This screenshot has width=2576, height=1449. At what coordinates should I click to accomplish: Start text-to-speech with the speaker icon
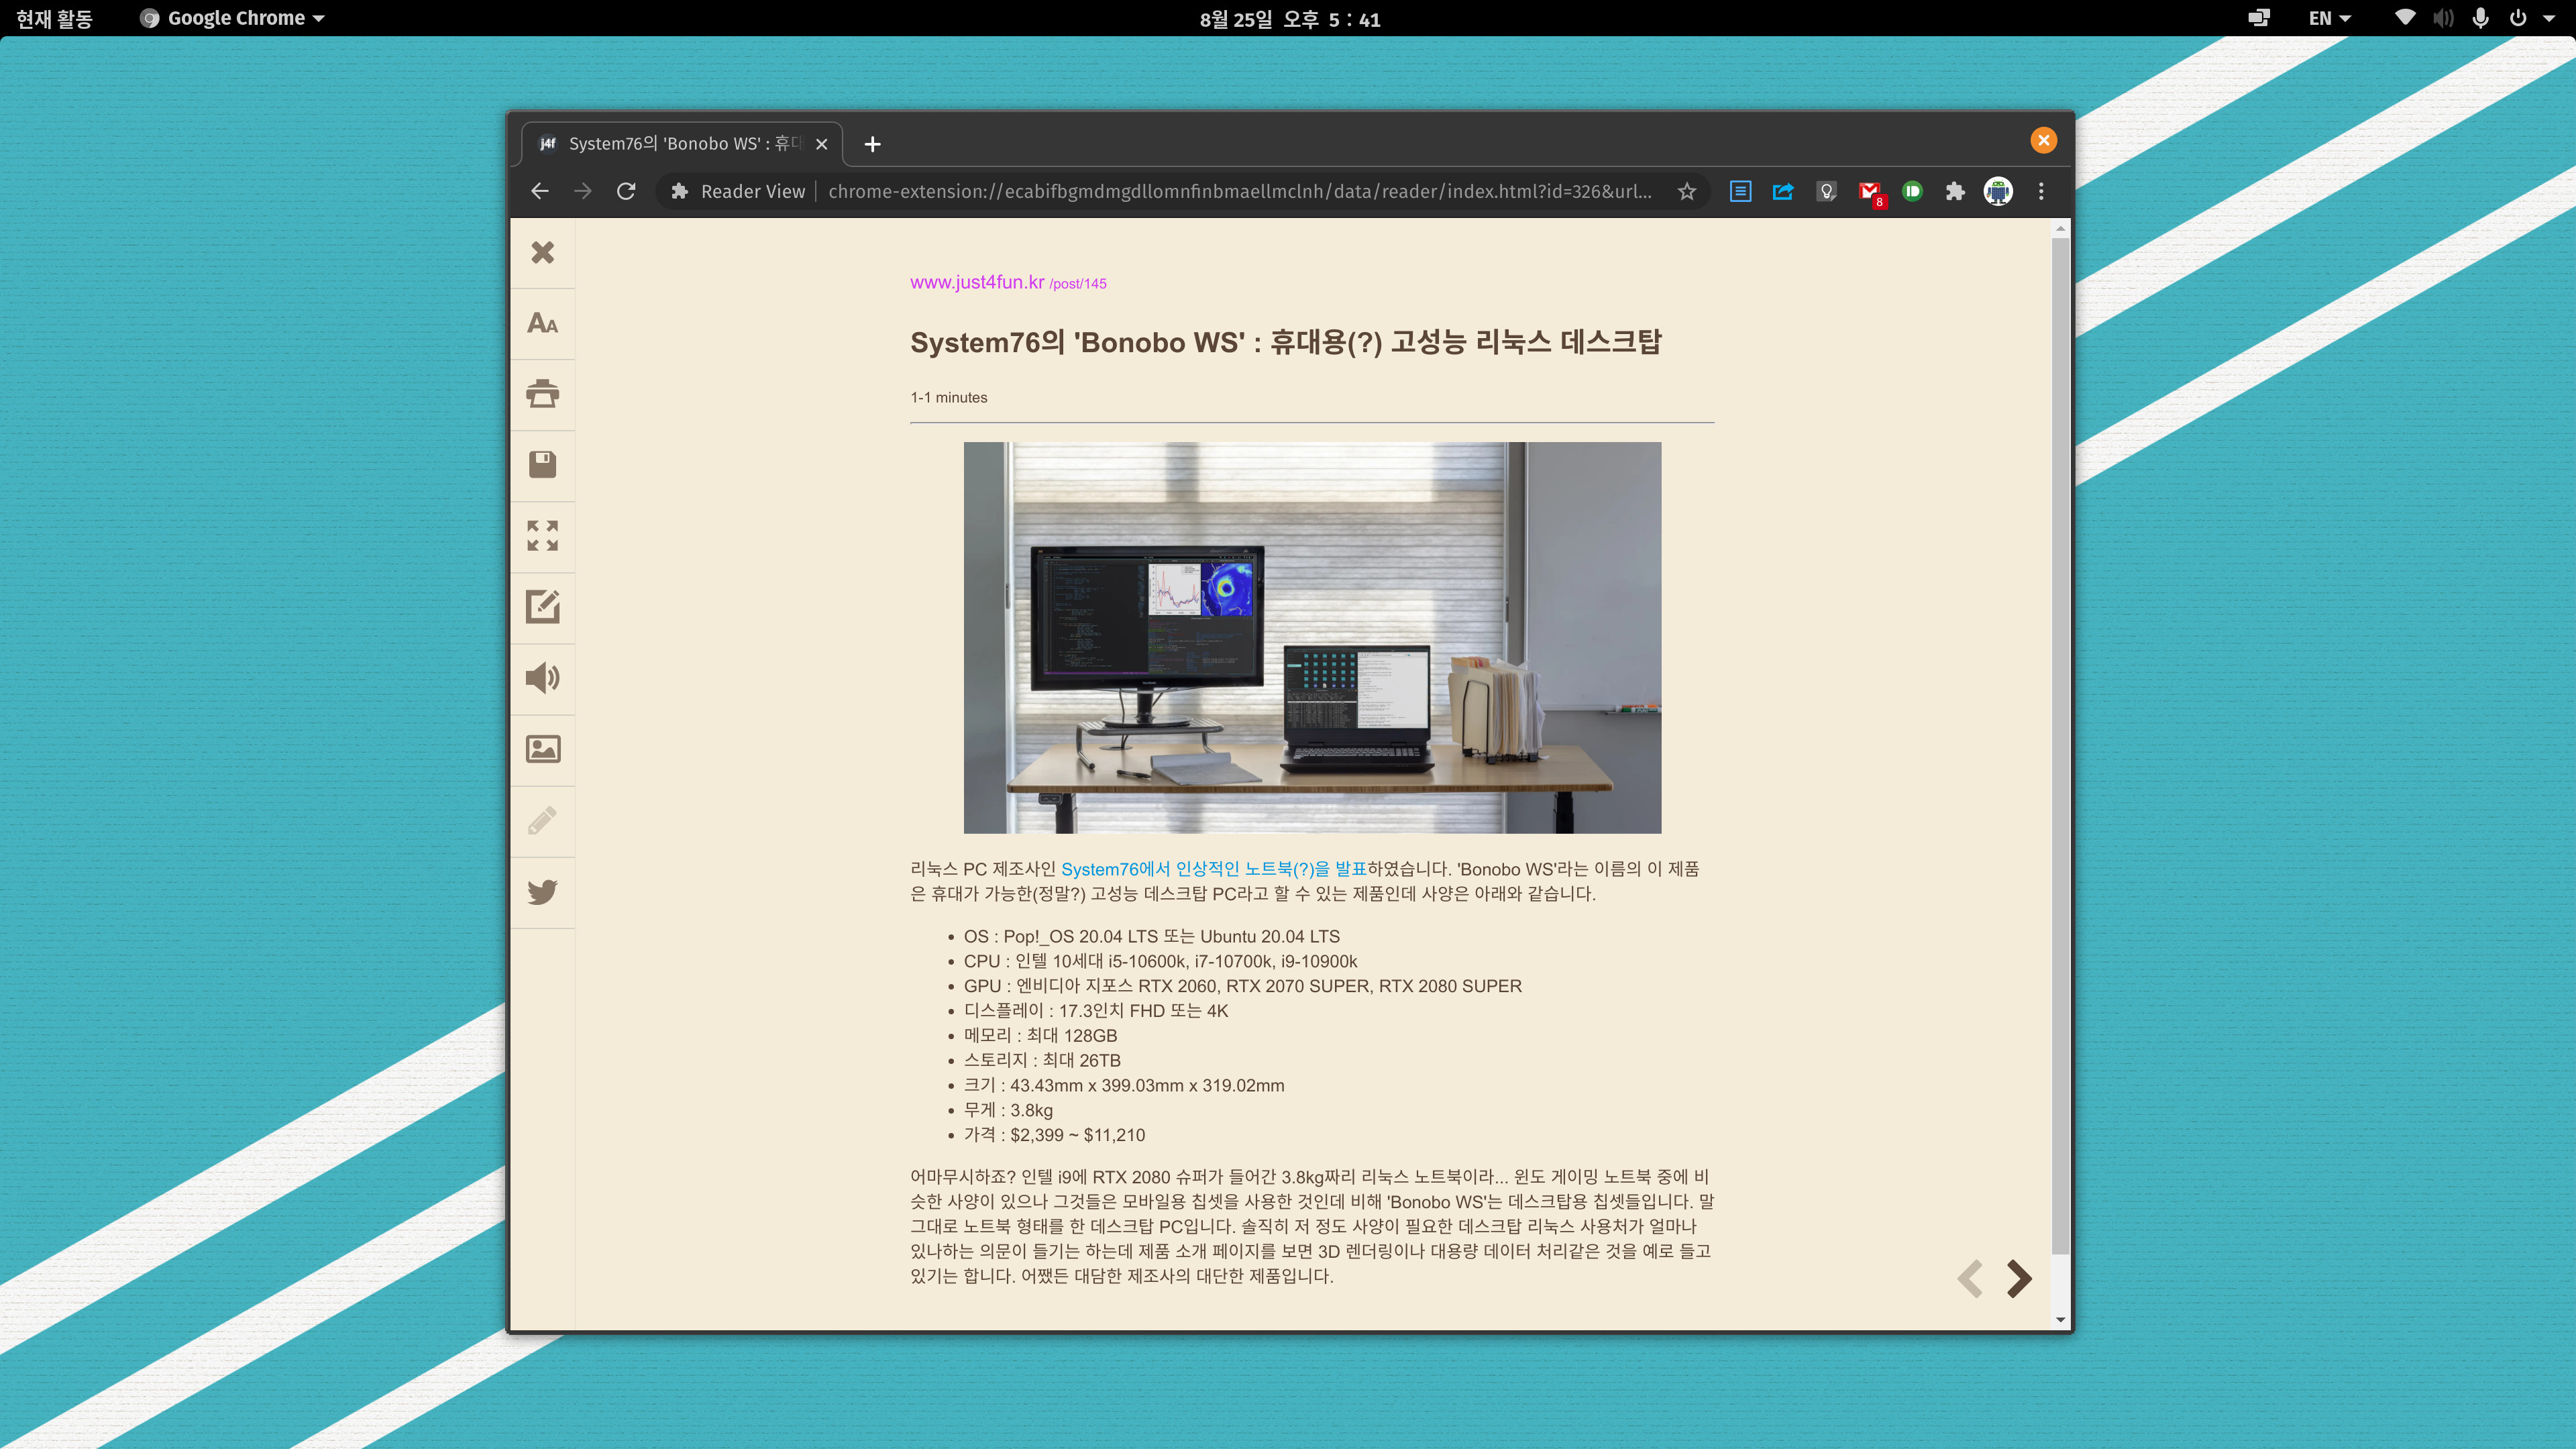click(x=543, y=678)
